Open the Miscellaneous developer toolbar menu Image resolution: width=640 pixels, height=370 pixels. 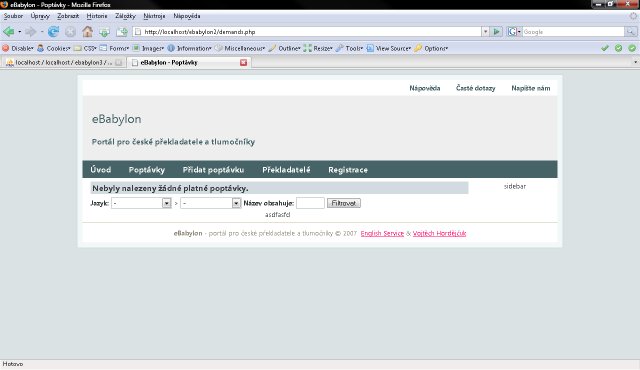pyautogui.click(x=240, y=48)
